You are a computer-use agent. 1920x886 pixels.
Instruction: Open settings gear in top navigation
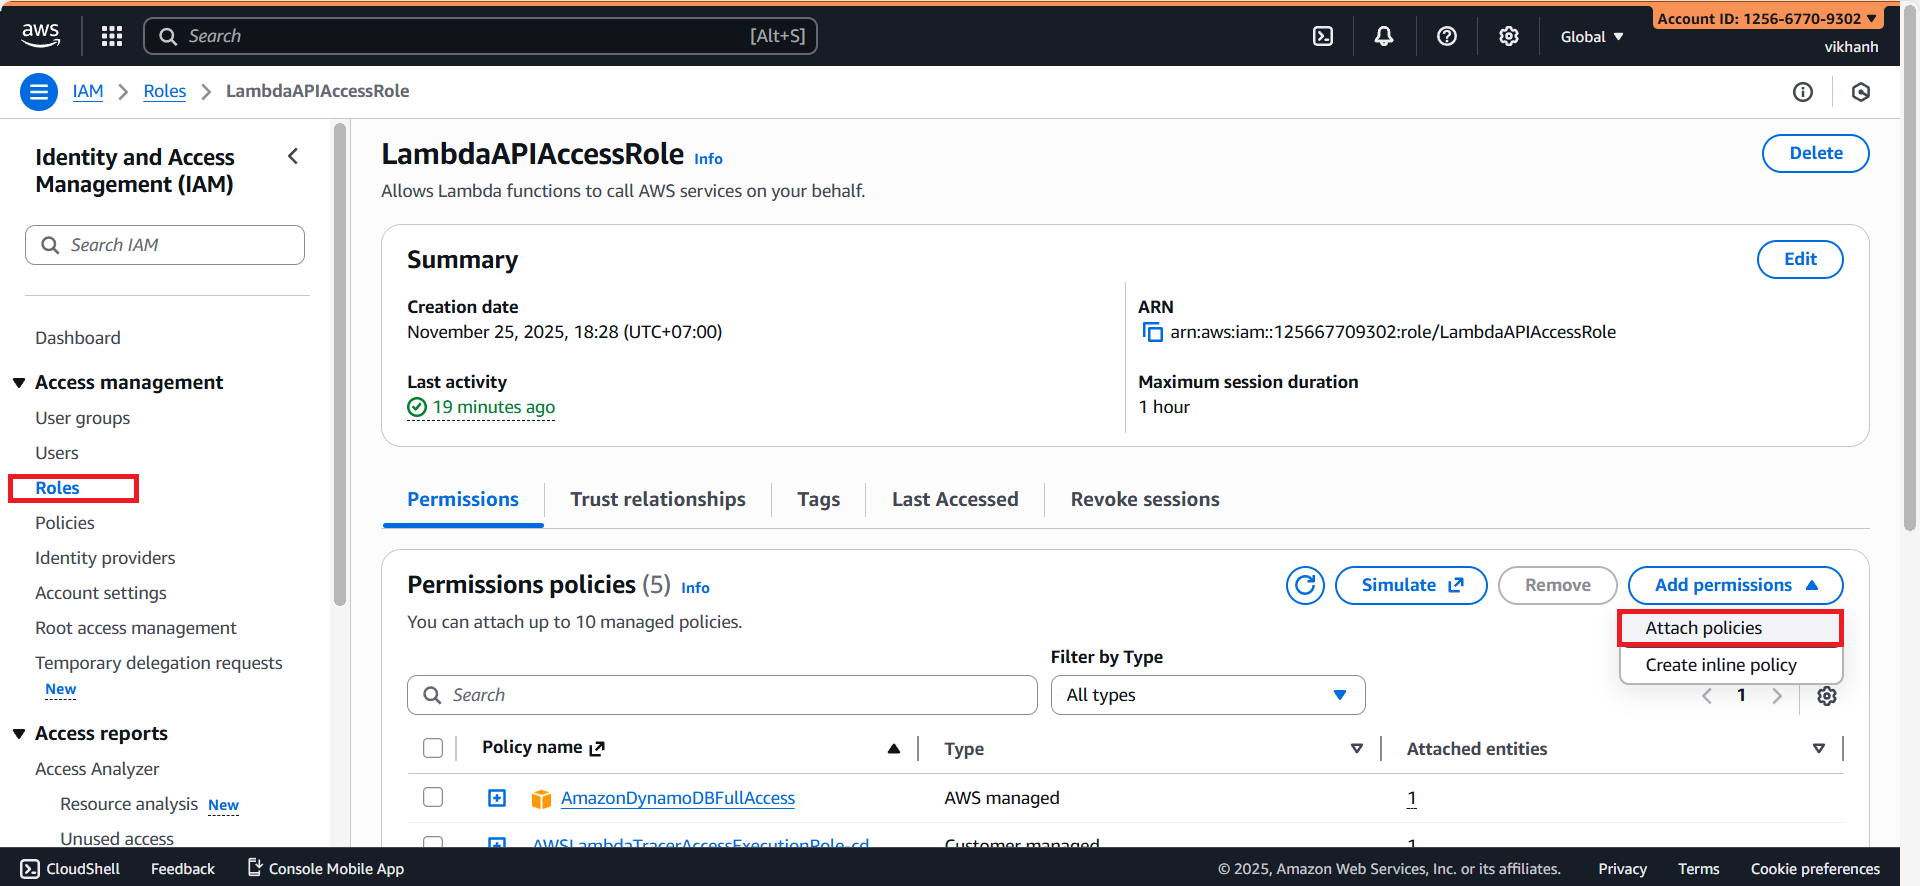1508,36
